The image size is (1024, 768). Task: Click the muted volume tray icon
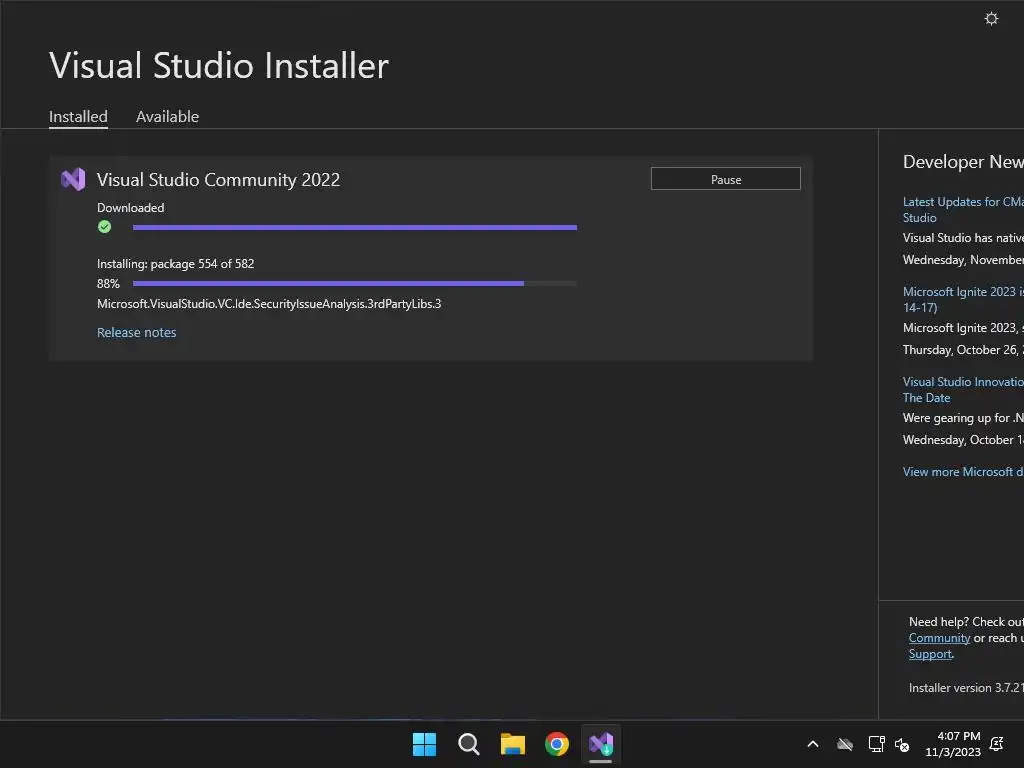(x=902, y=744)
